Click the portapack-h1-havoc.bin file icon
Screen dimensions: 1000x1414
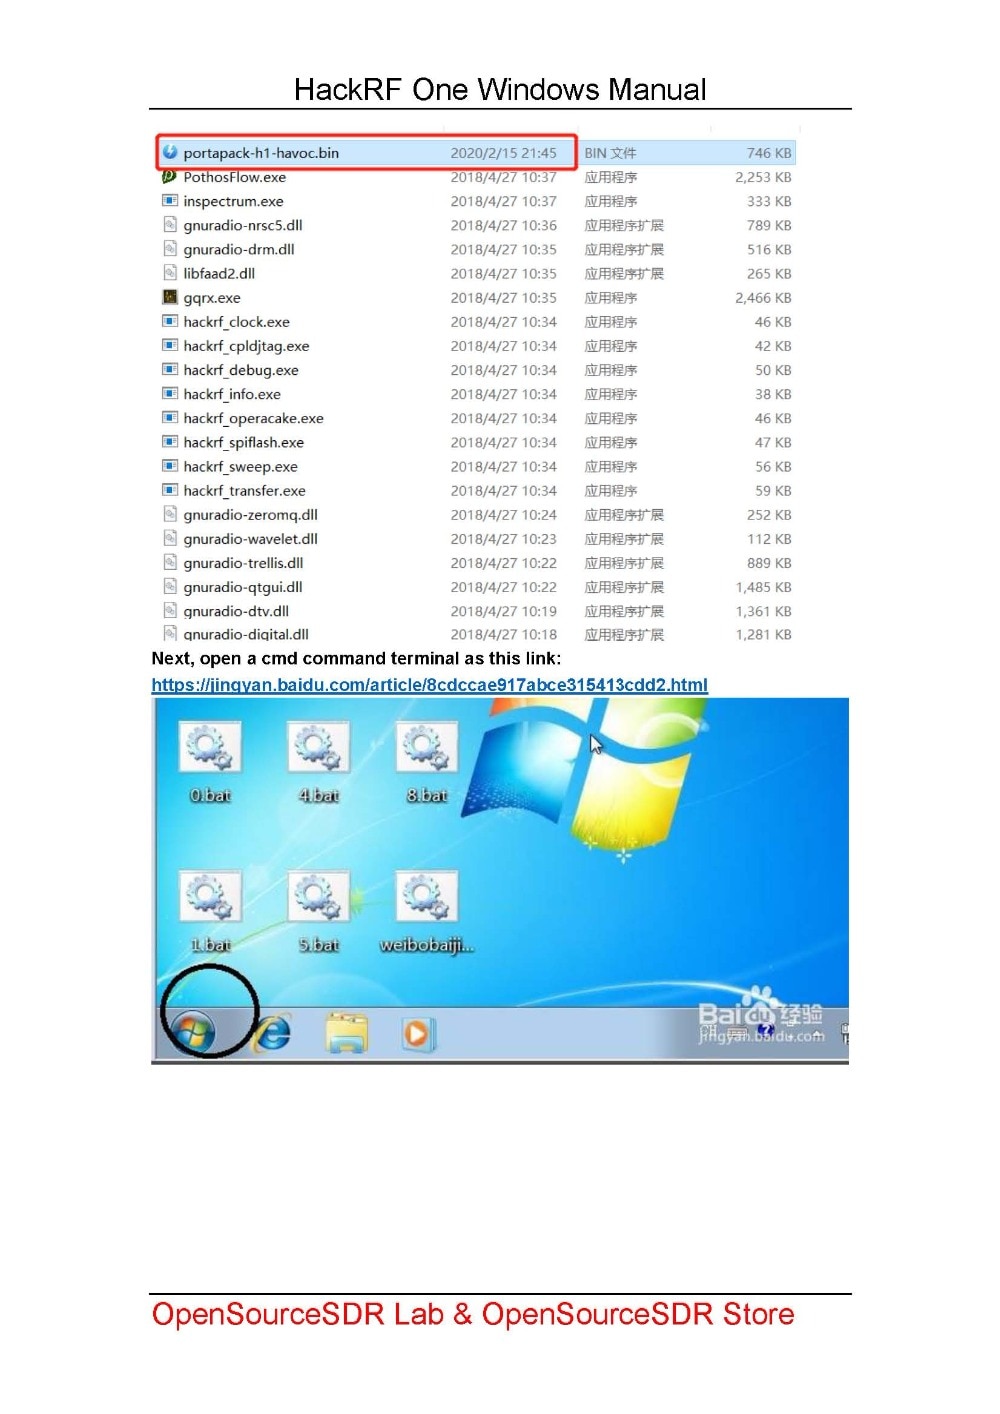[170, 153]
